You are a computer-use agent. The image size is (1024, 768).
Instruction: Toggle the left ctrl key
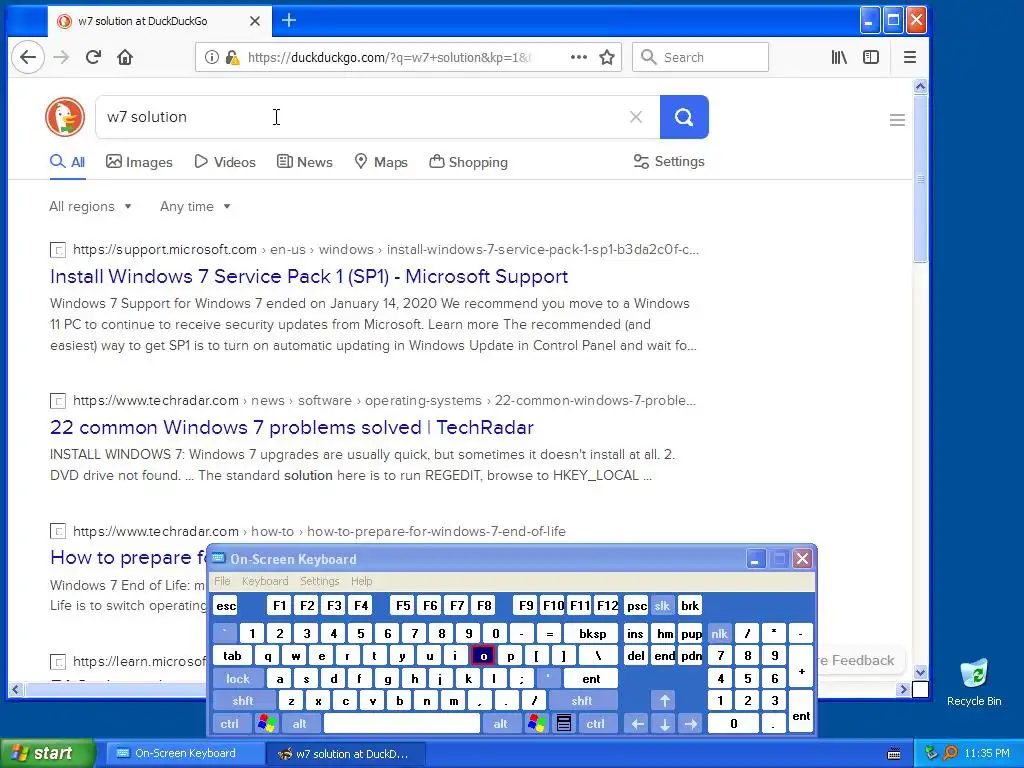[x=229, y=724]
